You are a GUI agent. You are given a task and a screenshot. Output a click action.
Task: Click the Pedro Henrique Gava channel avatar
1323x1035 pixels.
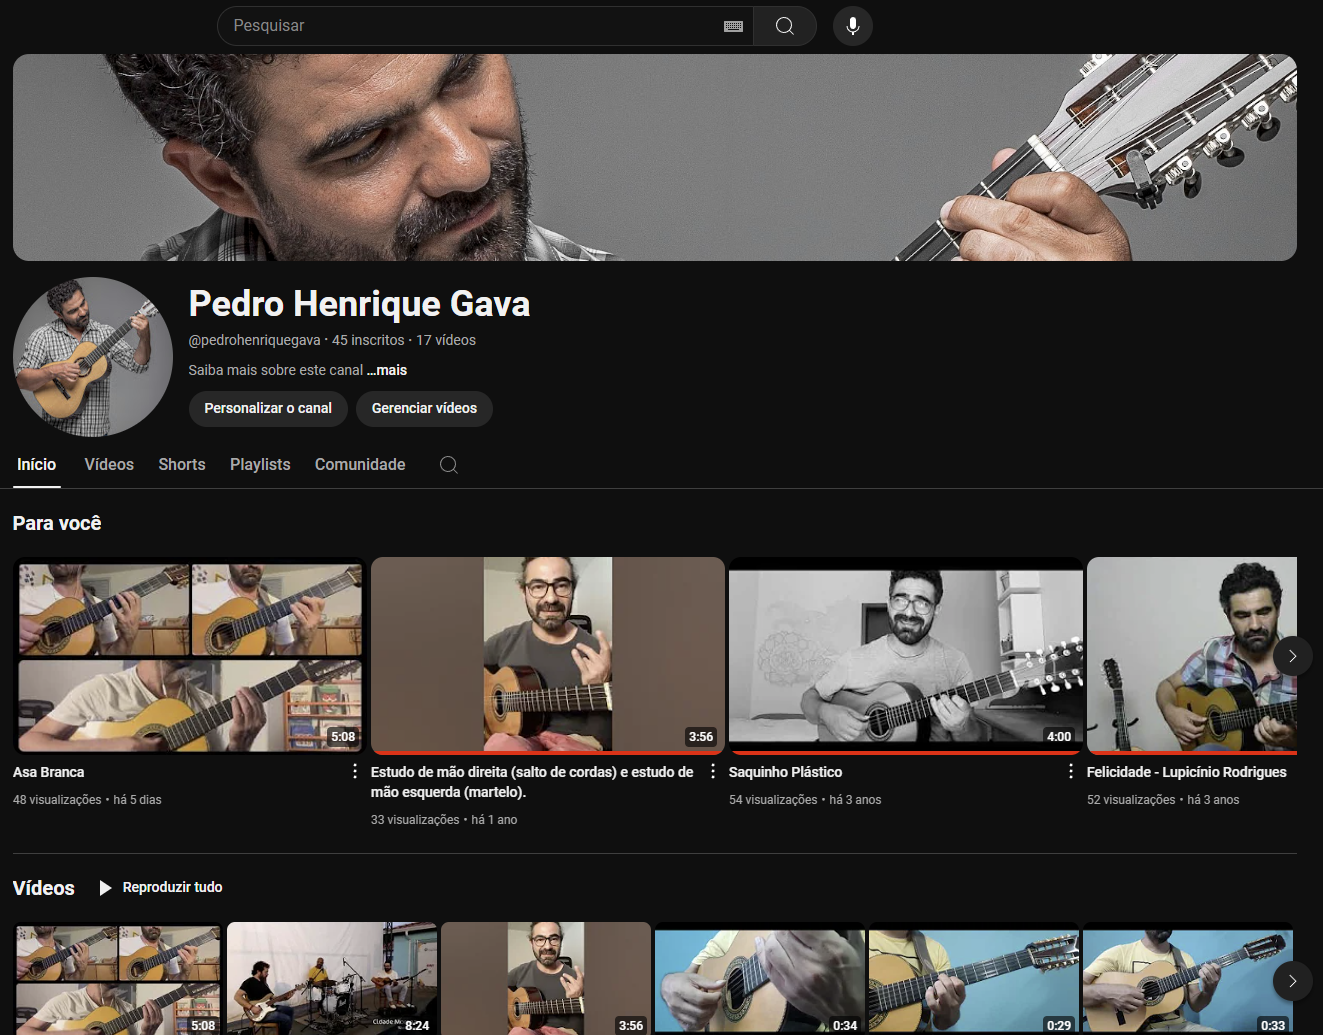(92, 357)
